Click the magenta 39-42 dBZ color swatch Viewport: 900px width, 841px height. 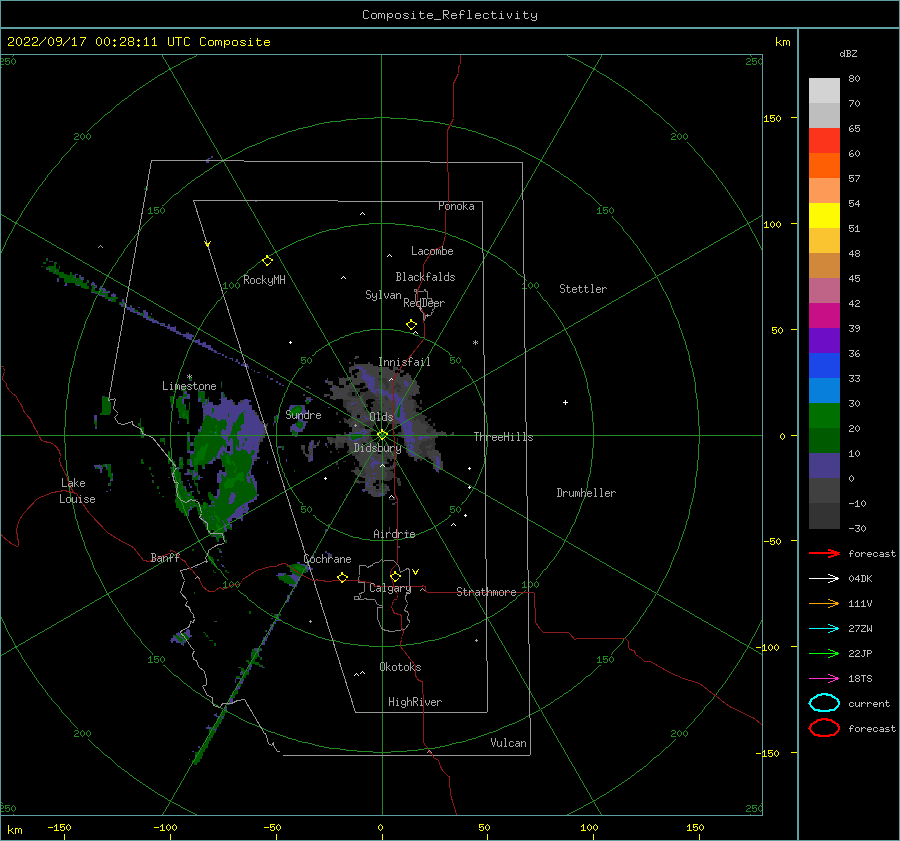(824, 316)
